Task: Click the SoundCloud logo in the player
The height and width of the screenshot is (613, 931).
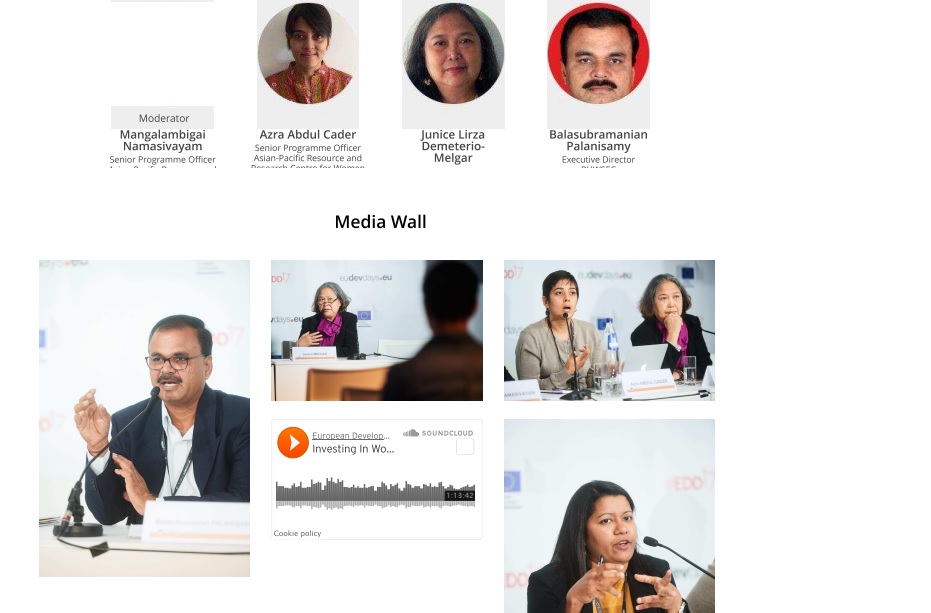Action: [x=438, y=433]
